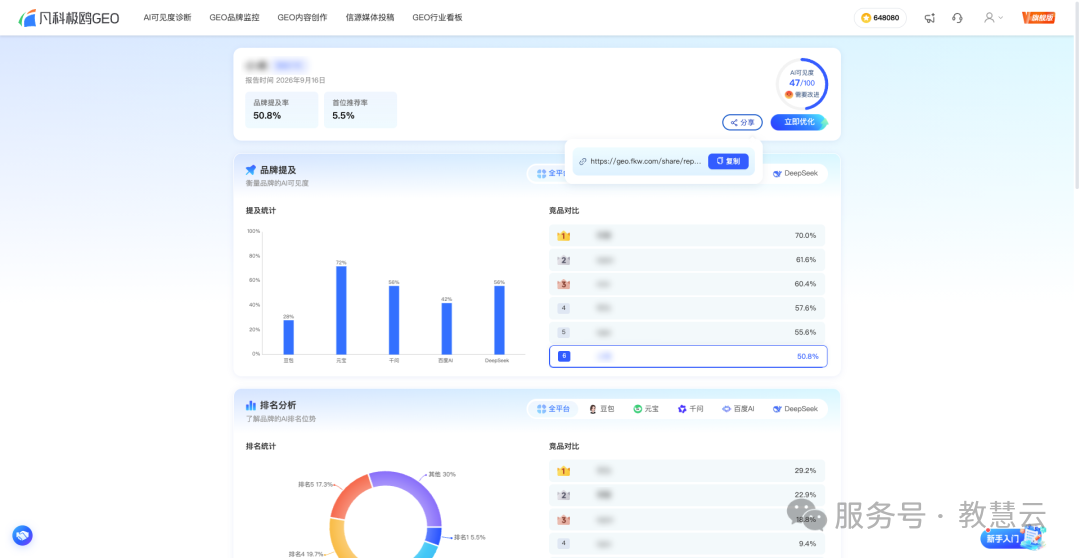Viewport: 1080px width, 558px height.
Task: Click the 首位推荐率 5.5% card
Action: pos(360,110)
